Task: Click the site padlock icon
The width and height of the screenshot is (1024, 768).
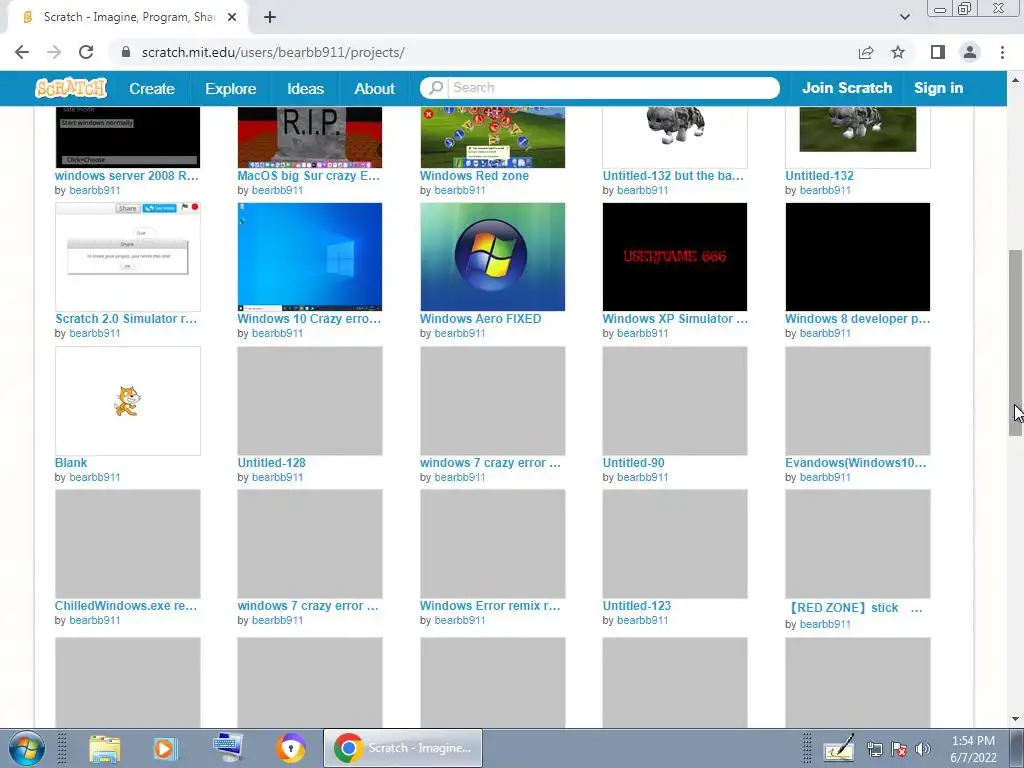Action: [126, 52]
